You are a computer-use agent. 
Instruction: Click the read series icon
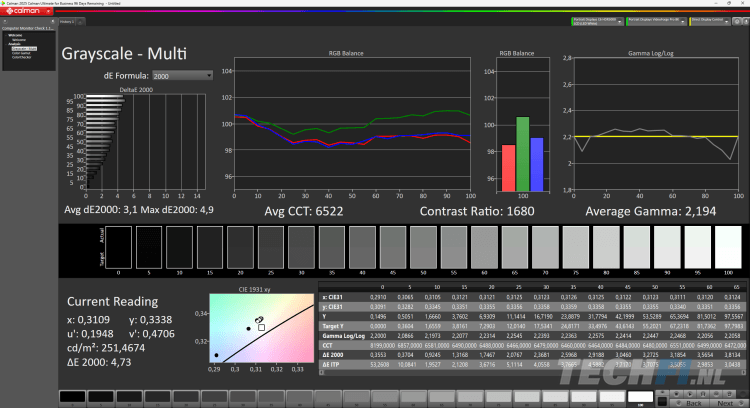[703, 394]
